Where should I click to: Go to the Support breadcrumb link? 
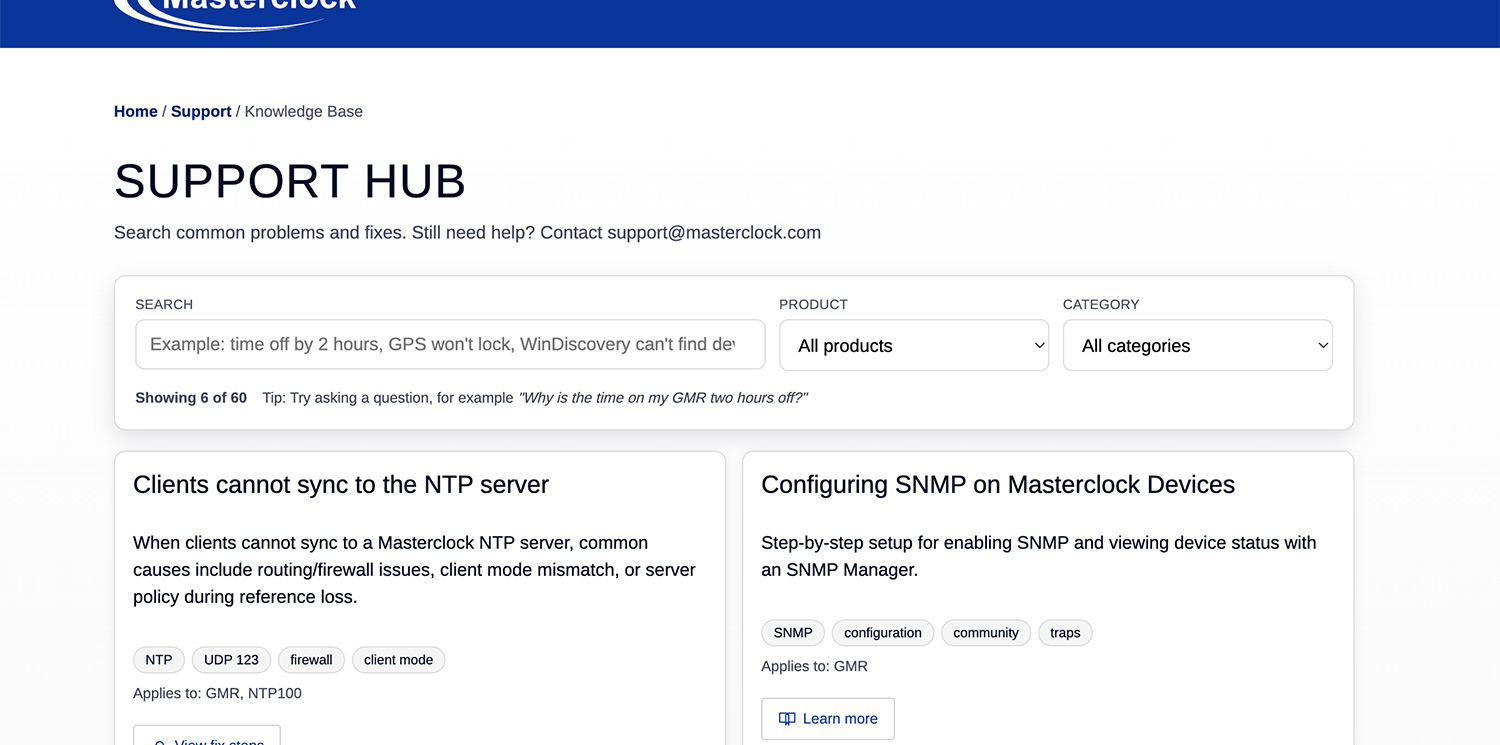click(x=201, y=112)
